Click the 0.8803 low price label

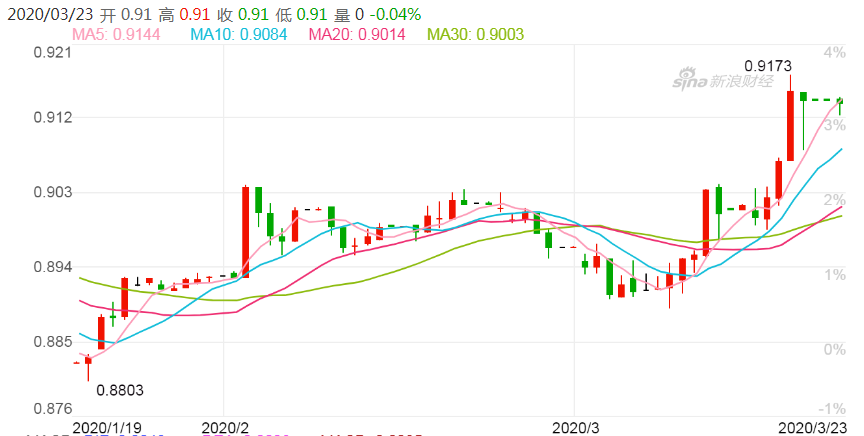point(120,390)
